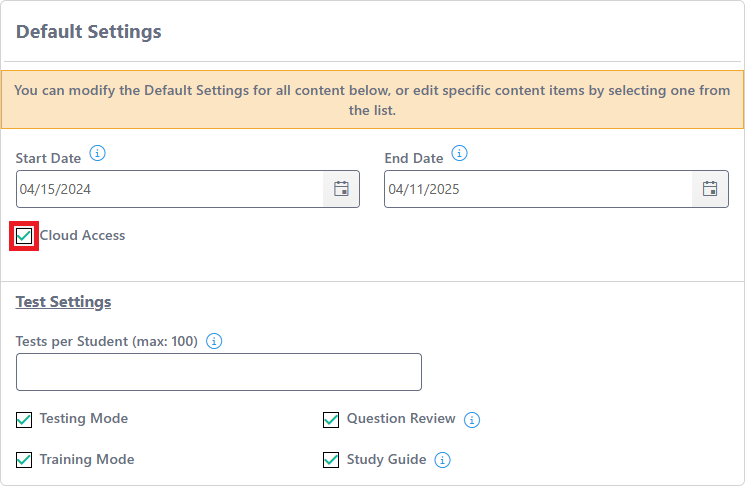Open the End Date calendar picker

(710, 189)
